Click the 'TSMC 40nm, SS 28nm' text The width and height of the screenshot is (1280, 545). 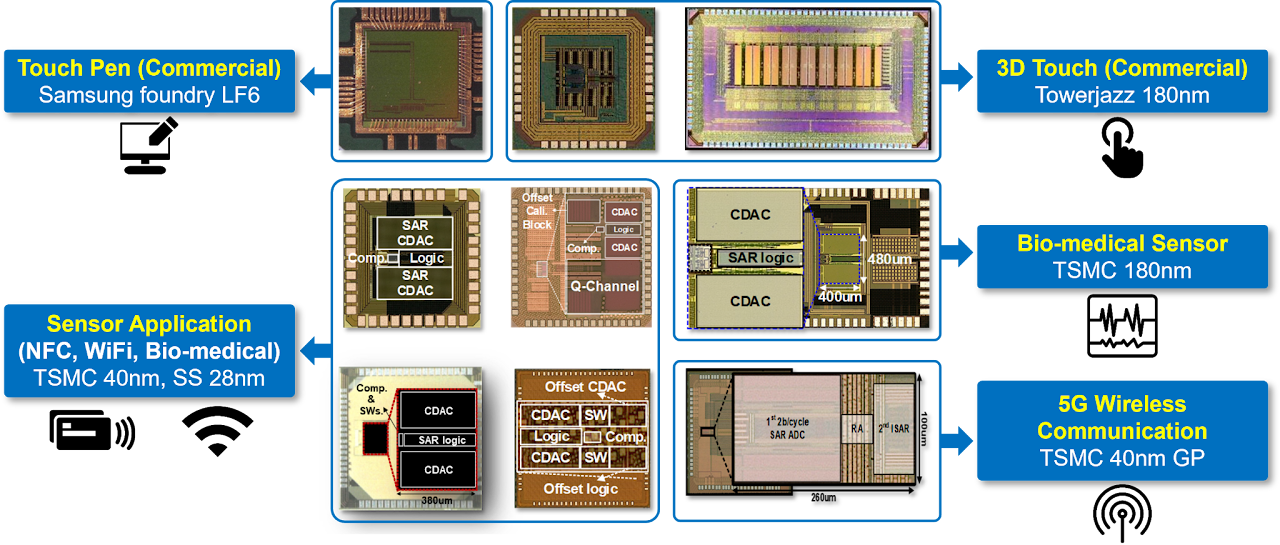click(x=150, y=377)
